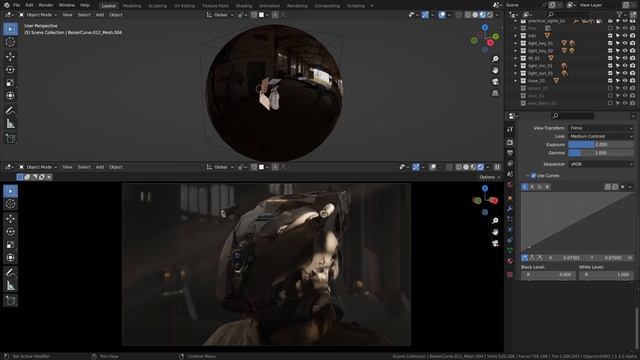Select the Measure tool in bottom viewport

10,286
